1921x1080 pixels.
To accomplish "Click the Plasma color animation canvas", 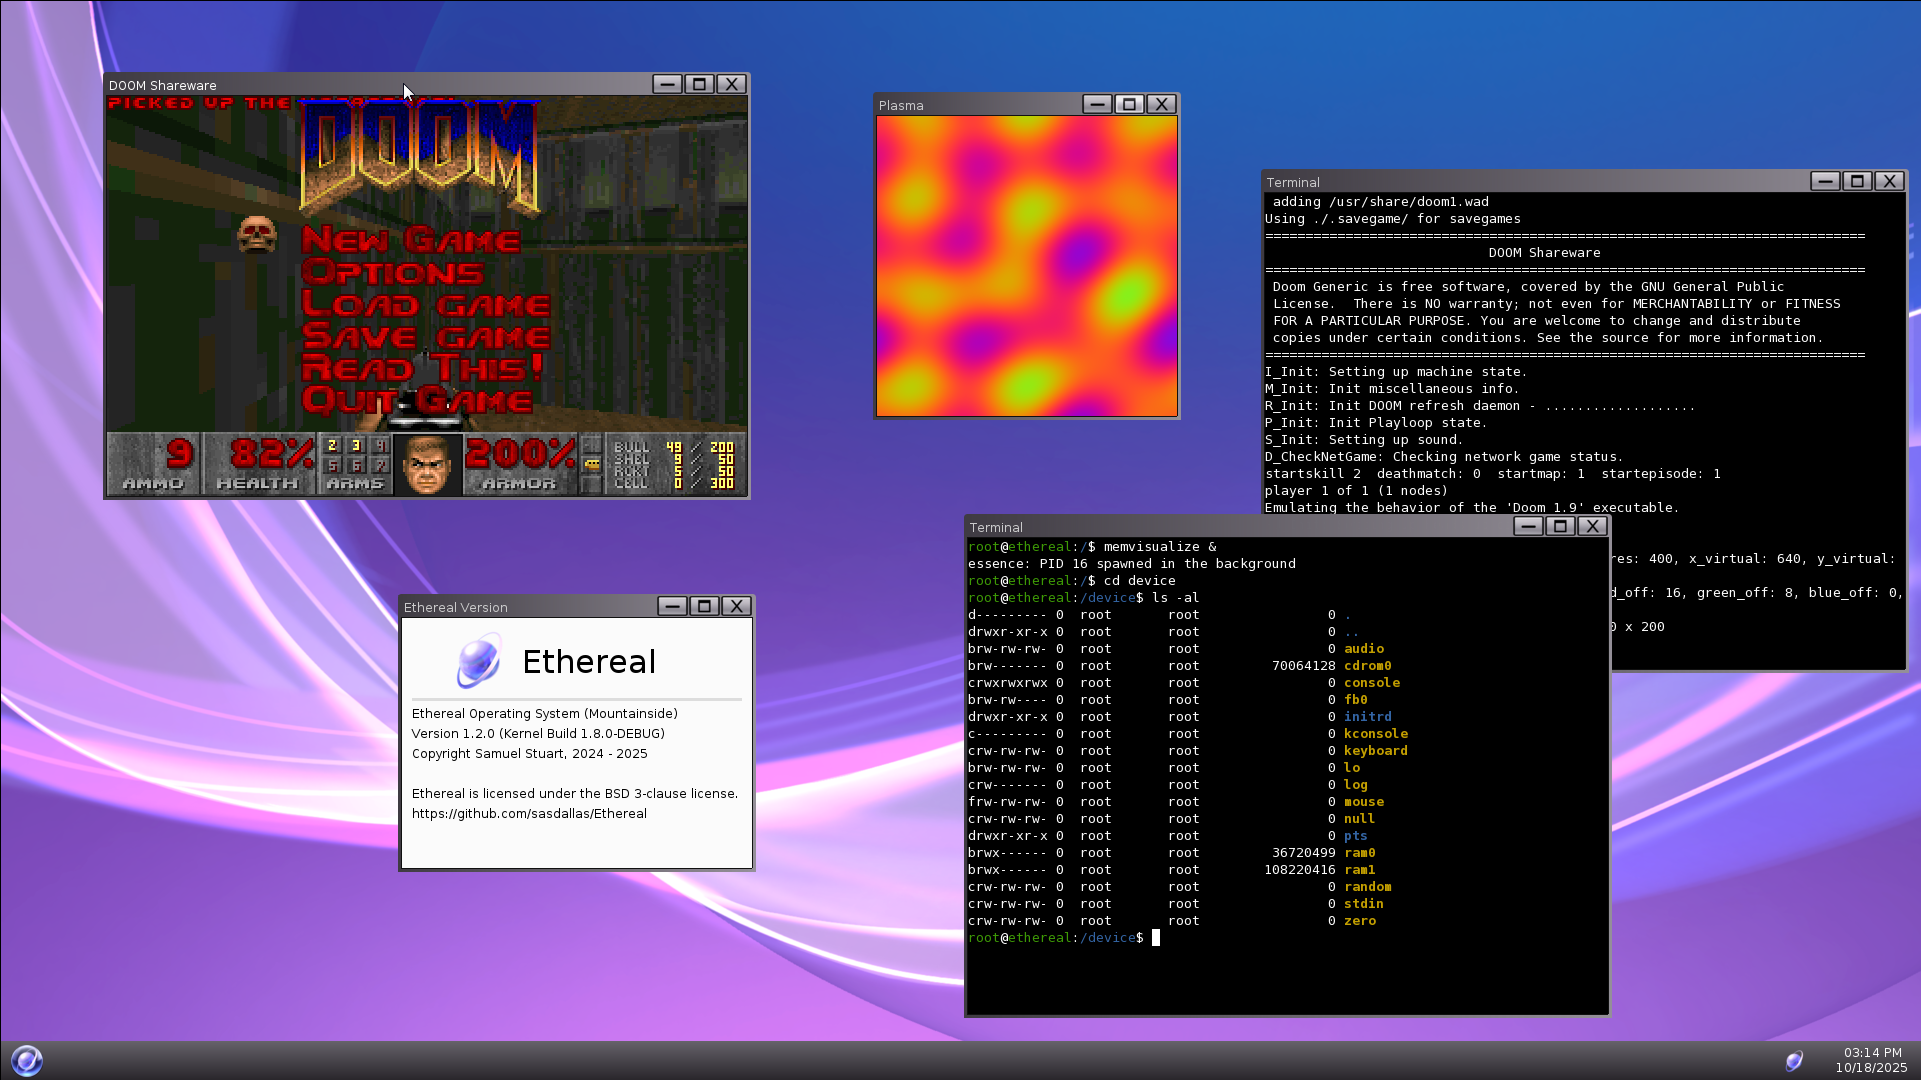I will coord(1027,266).
